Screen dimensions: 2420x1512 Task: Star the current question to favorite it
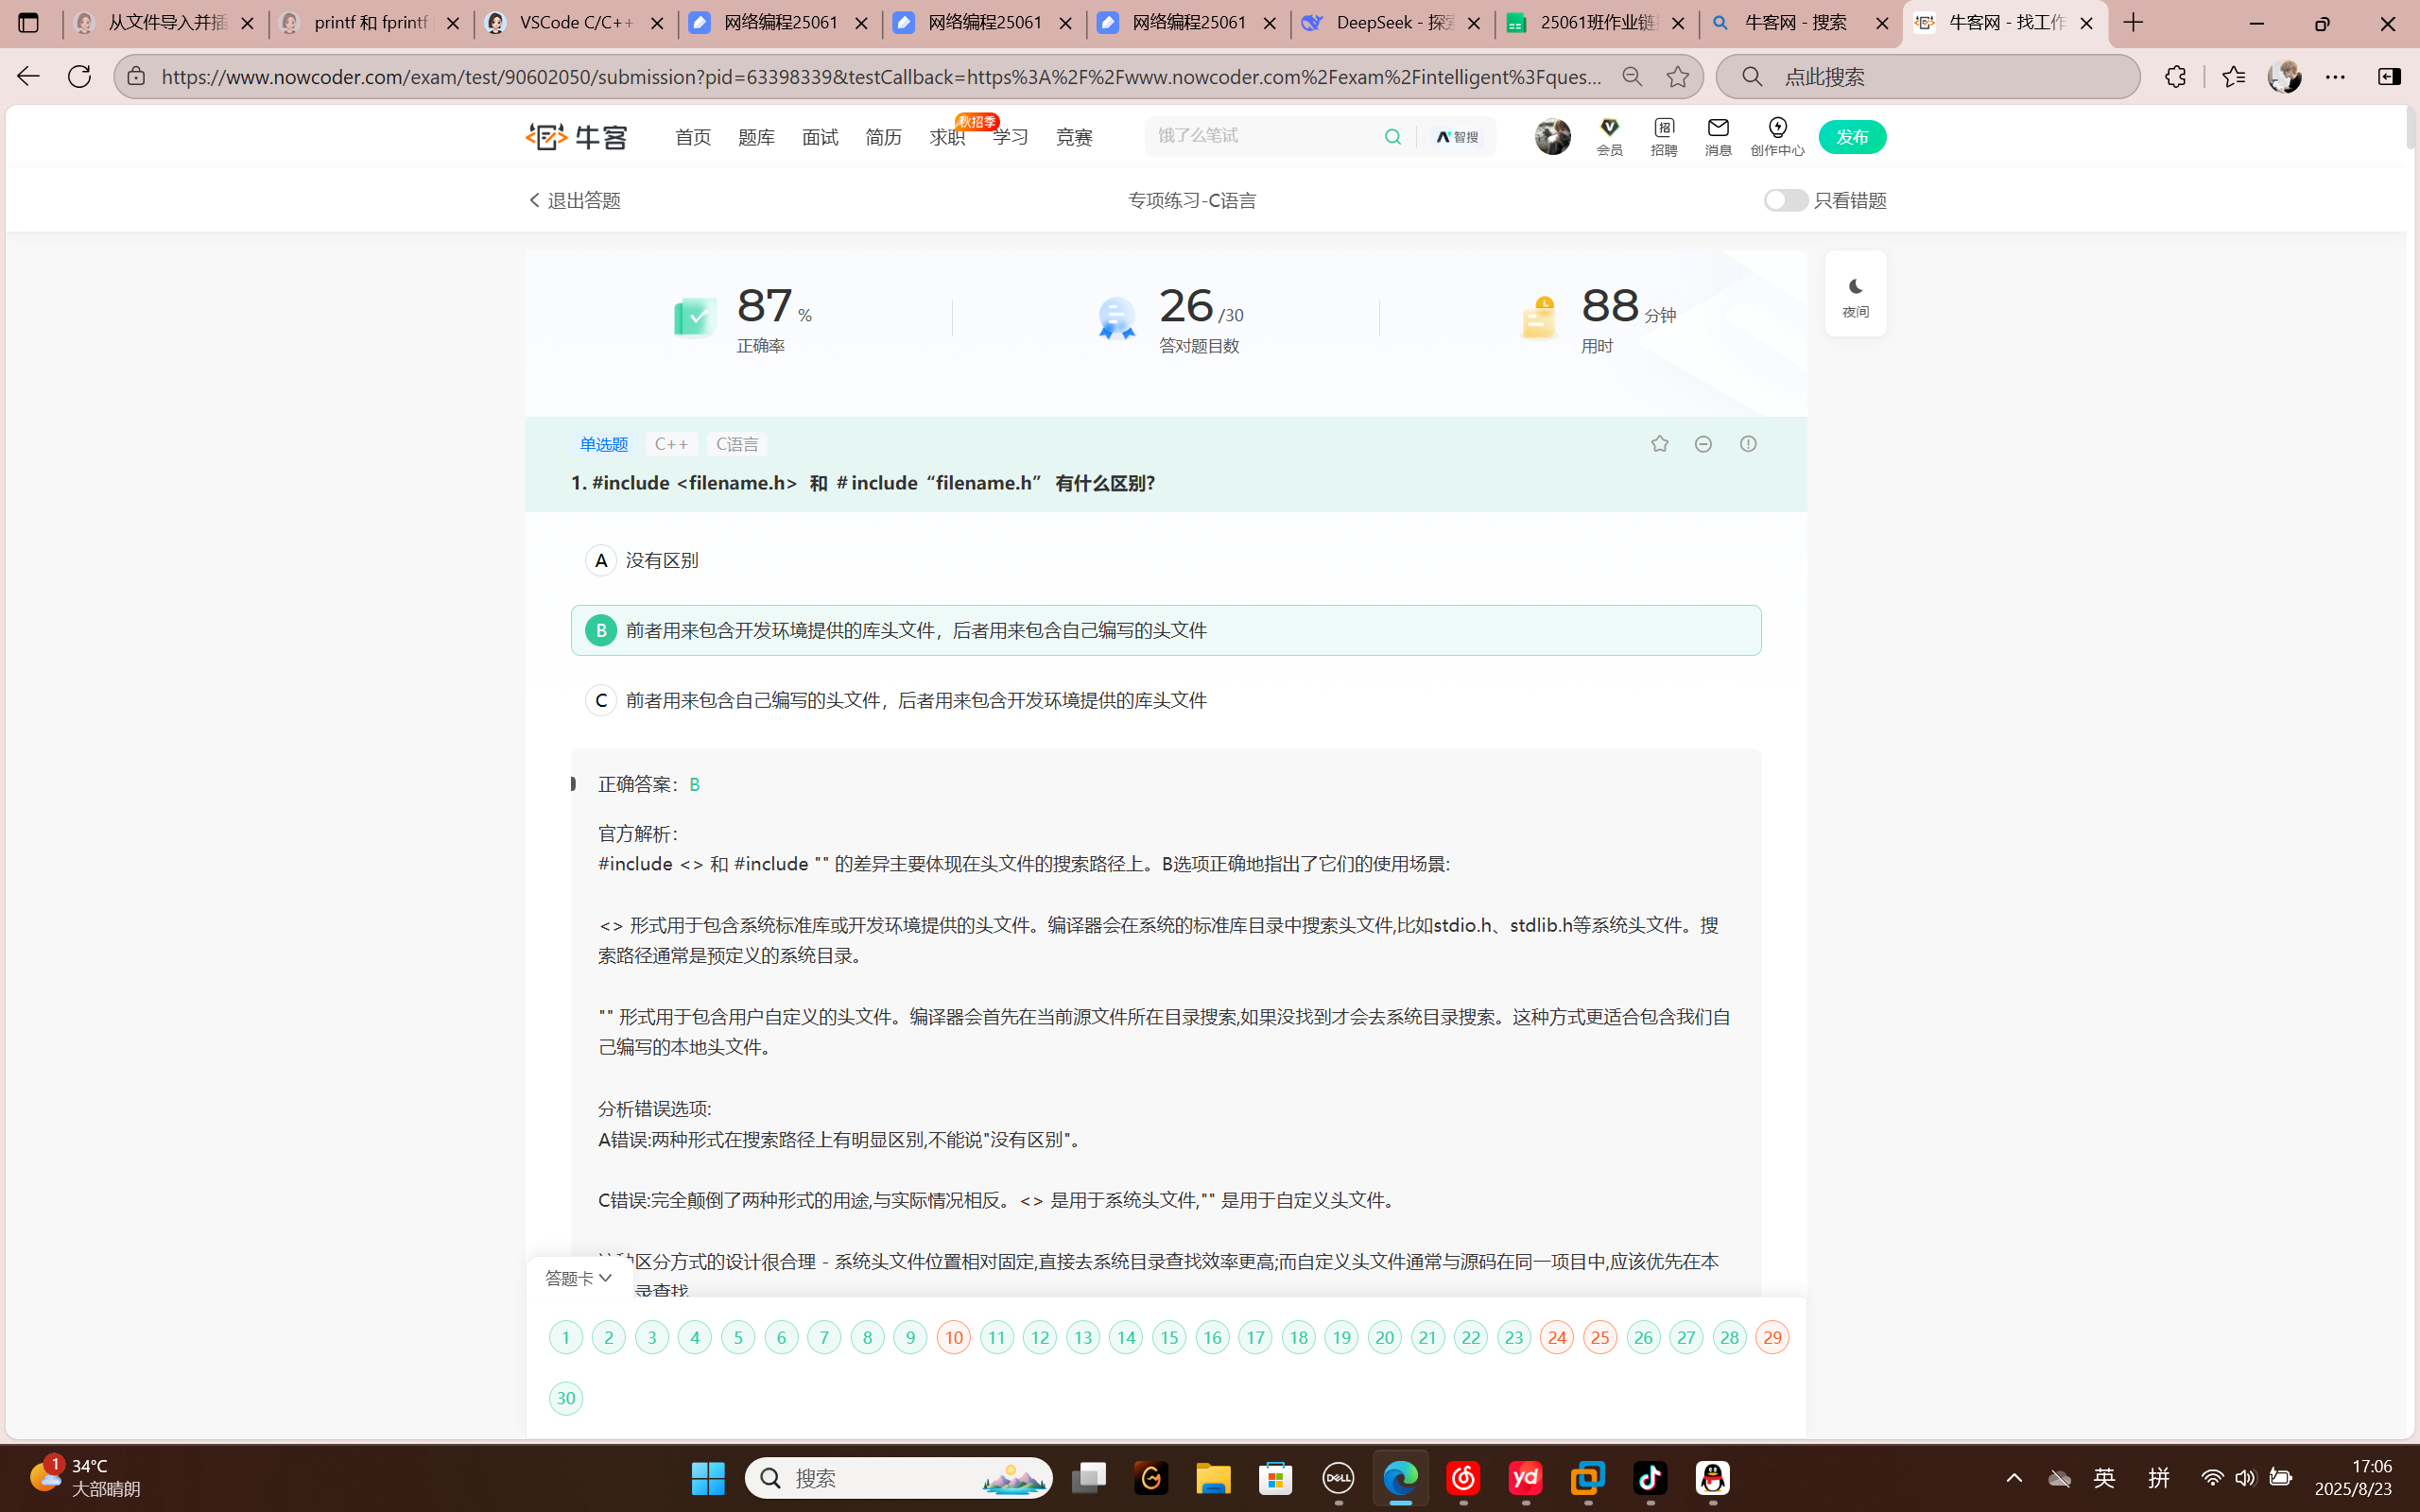pos(1658,443)
